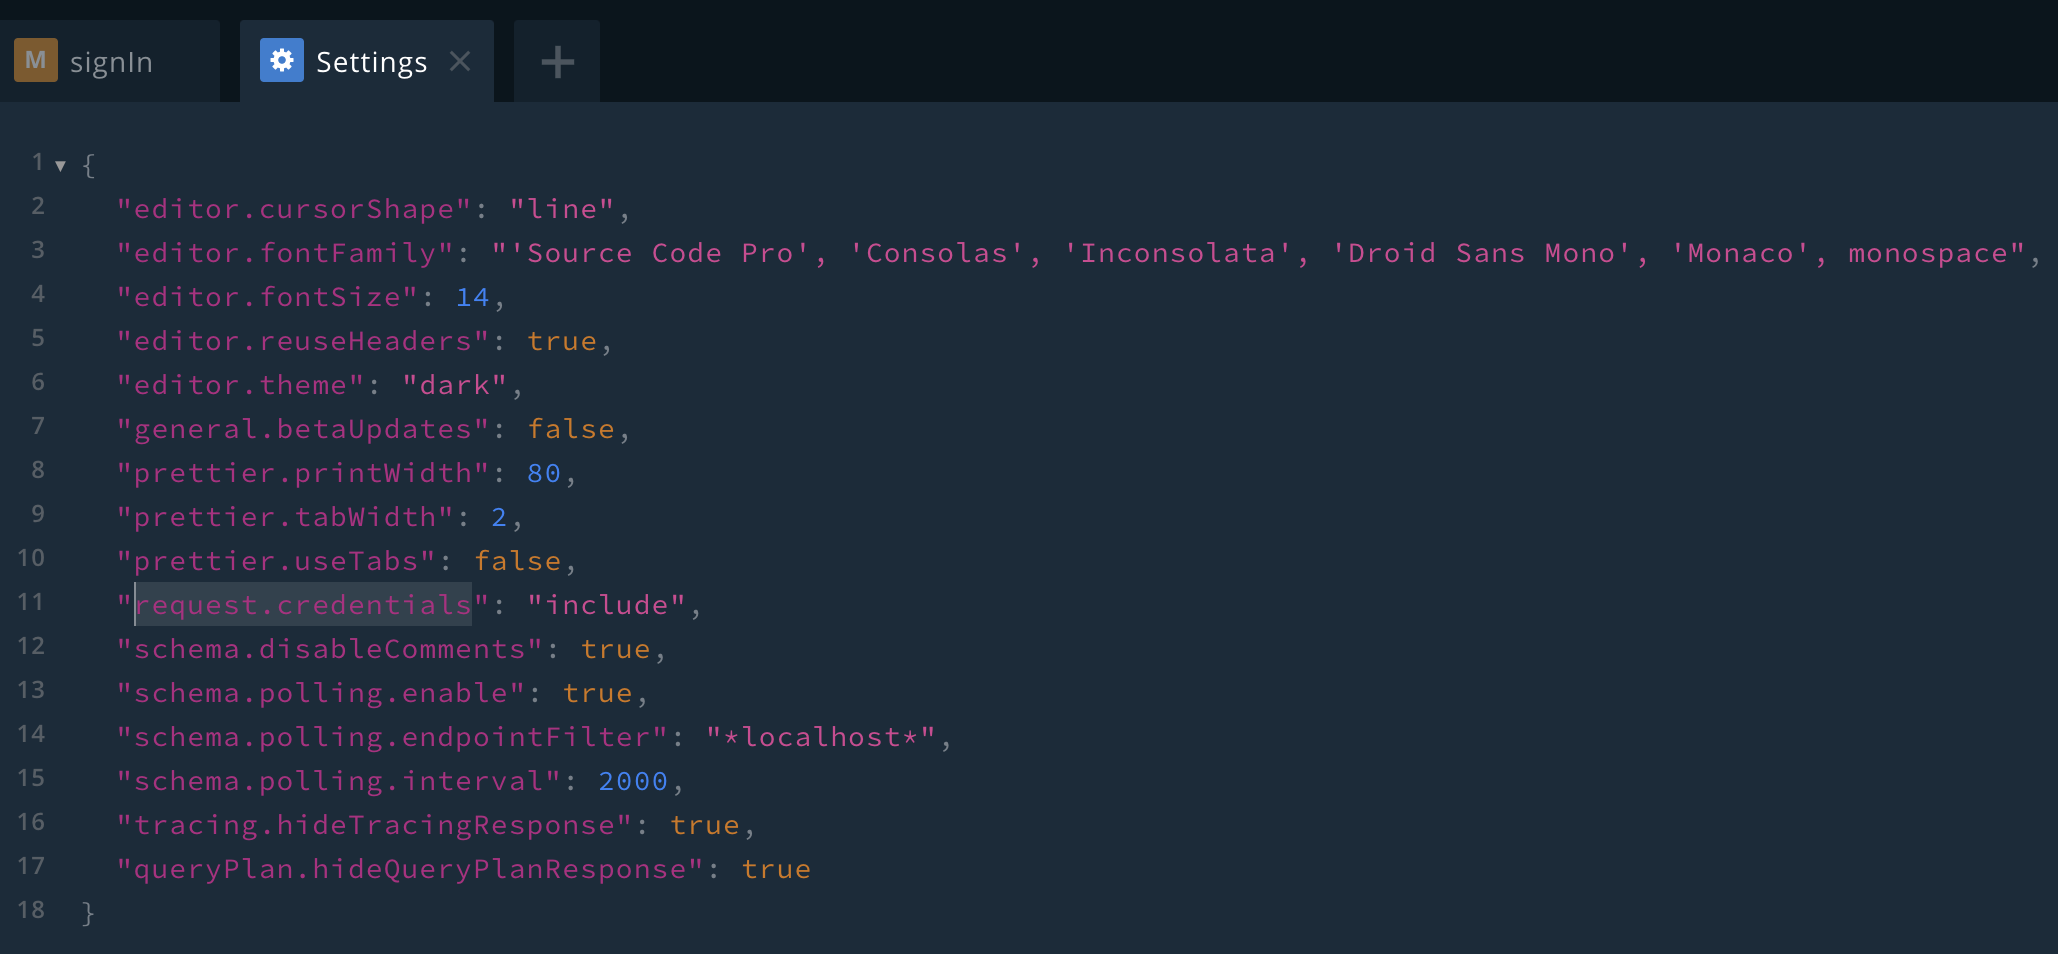Click the "*localhost*" endpointFilter value
The image size is (2058, 954).
point(820,737)
